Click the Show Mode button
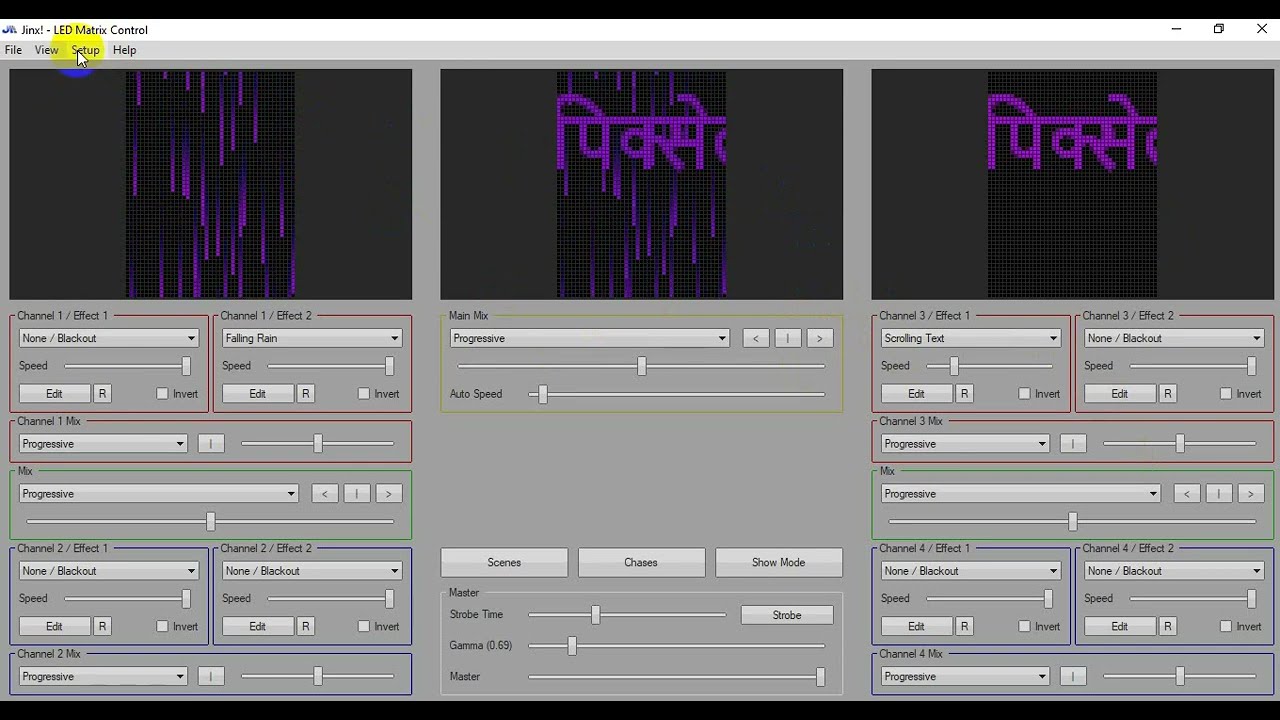Screen dimensions: 1280x720 tap(779, 562)
